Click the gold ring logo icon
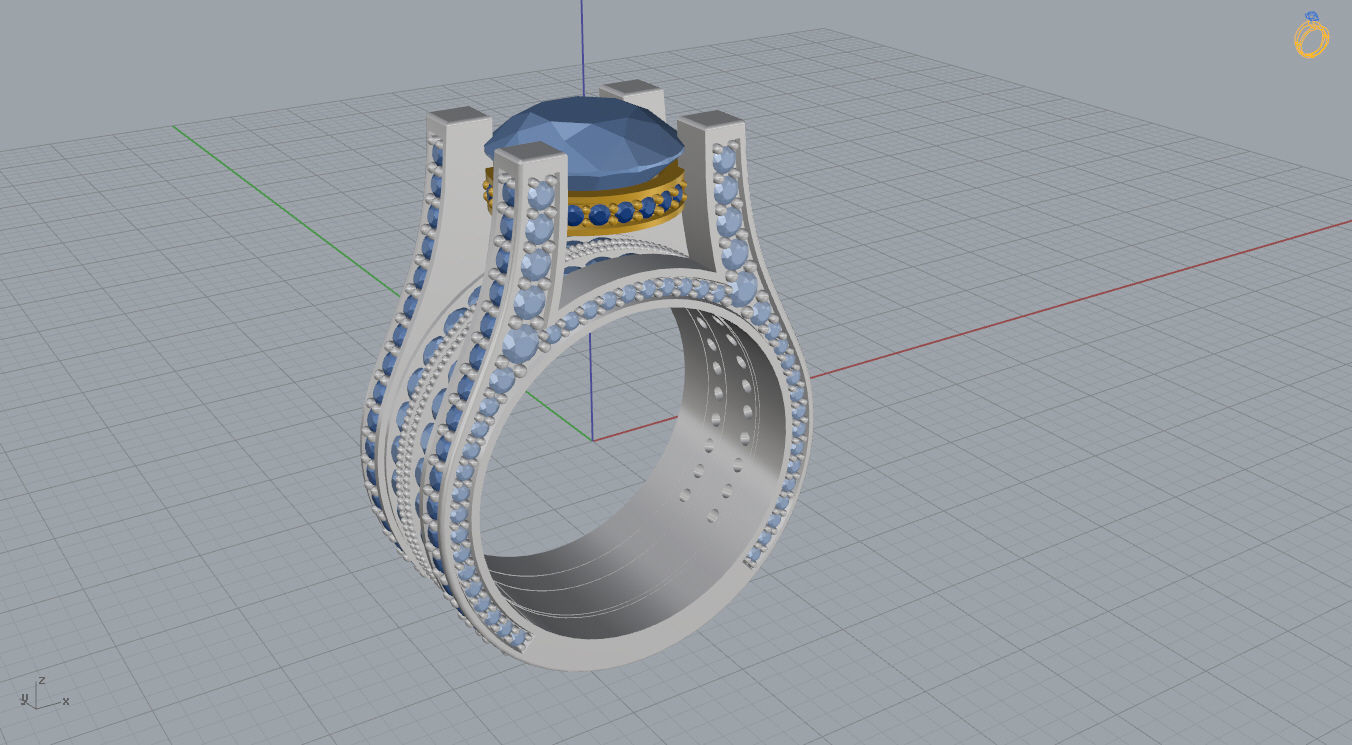This screenshot has width=1352, height=745. 1311,35
